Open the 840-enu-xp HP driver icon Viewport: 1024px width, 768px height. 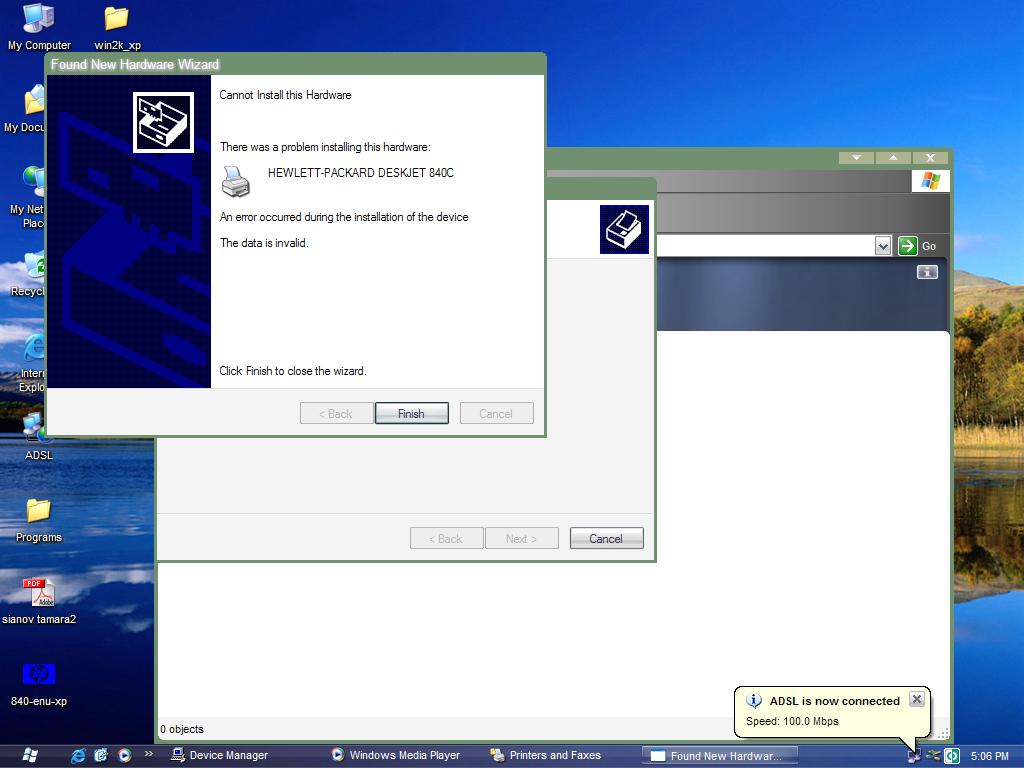[38, 675]
